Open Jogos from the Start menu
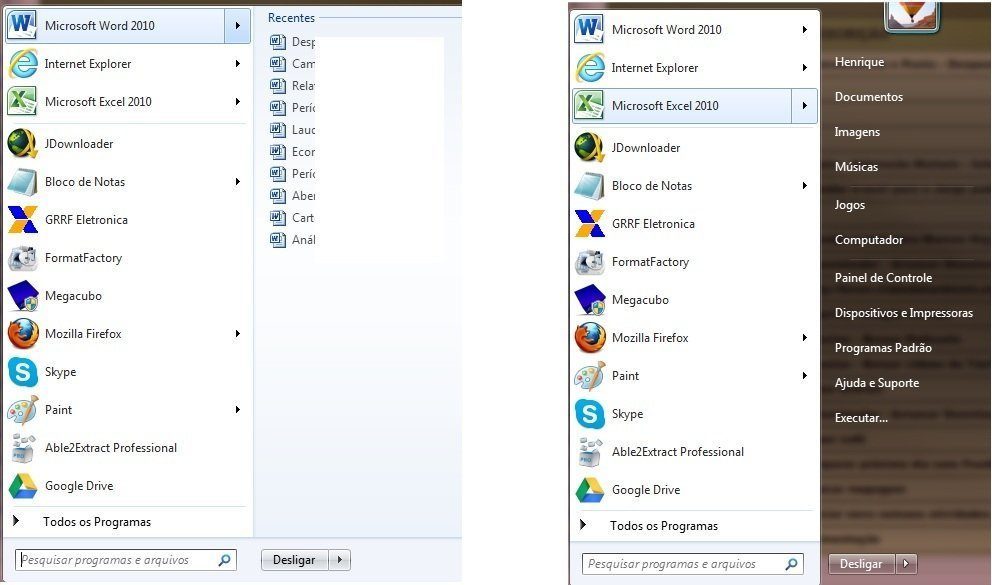The image size is (992, 585). 850,205
